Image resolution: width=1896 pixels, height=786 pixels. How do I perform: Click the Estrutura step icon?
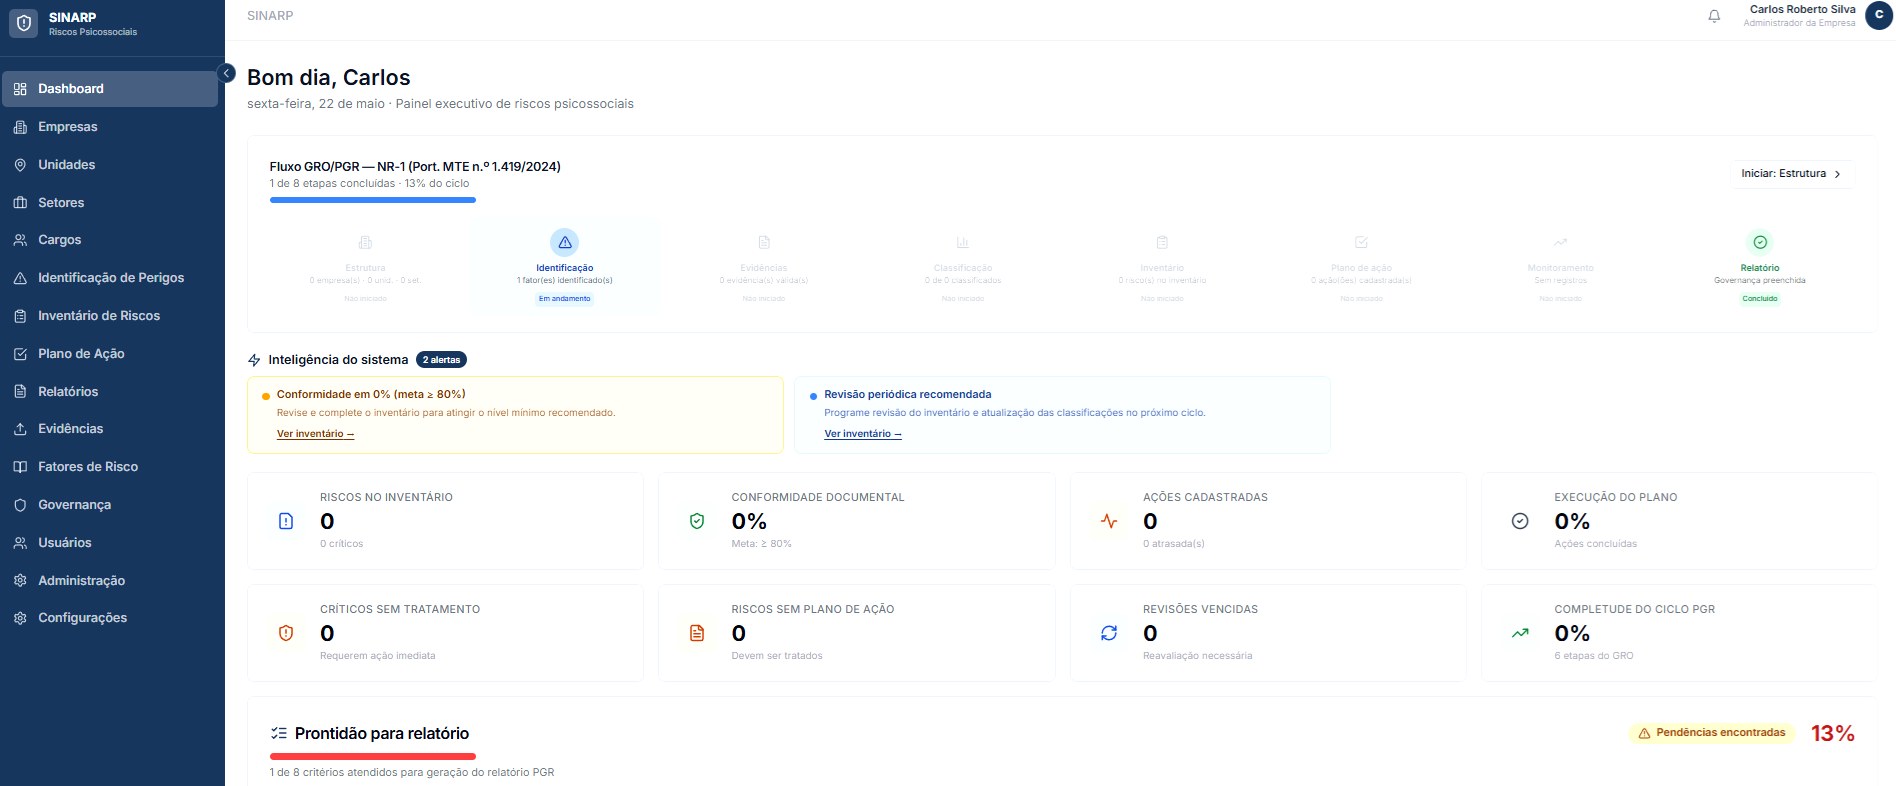[x=365, y=242]
